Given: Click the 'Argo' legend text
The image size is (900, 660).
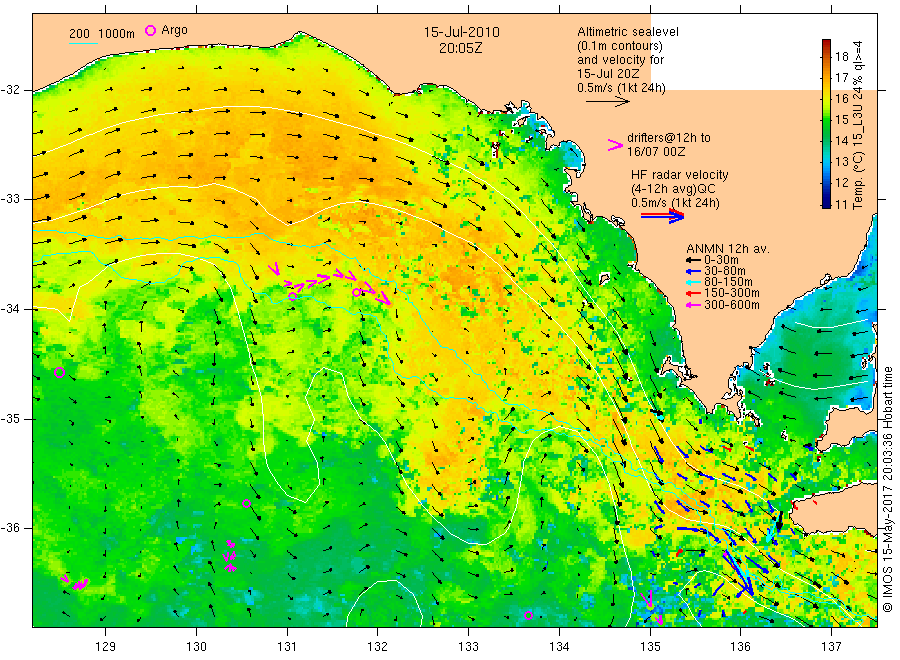Looking at the screenshot, I should click(x=174, y=30).
